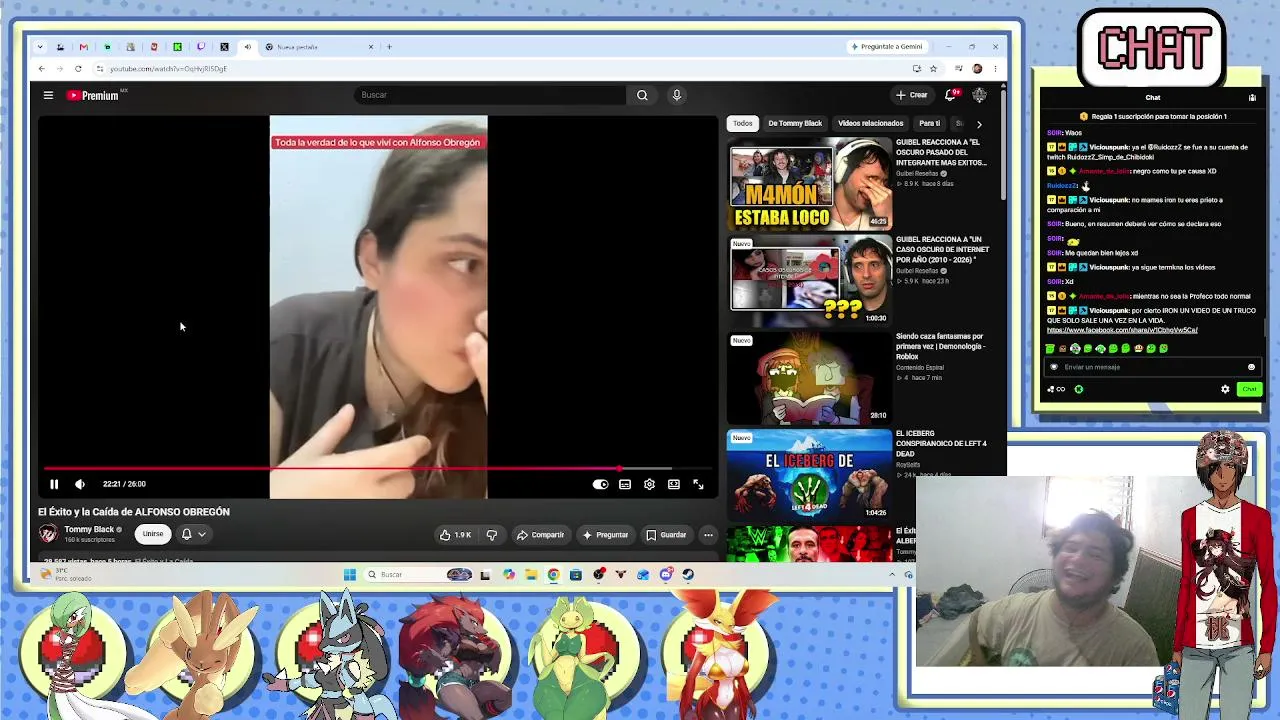Screen dimensions: 1280x720
Task: Click the Preguntar button
Action: click(x=605, y=535)
